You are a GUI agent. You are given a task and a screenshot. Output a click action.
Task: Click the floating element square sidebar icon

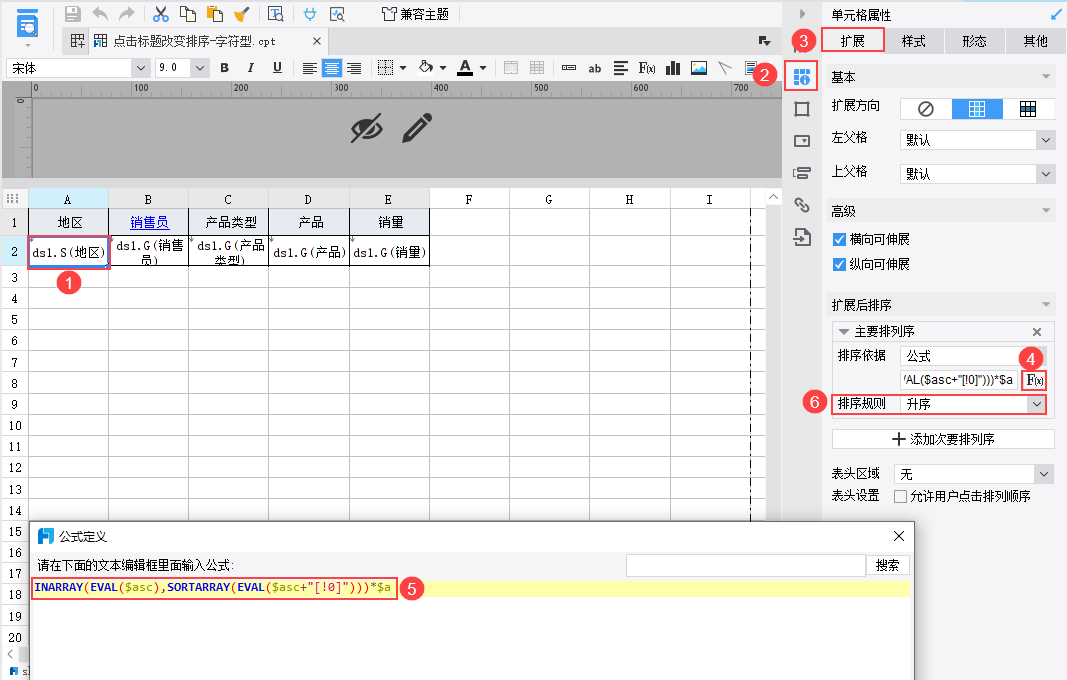802,109
